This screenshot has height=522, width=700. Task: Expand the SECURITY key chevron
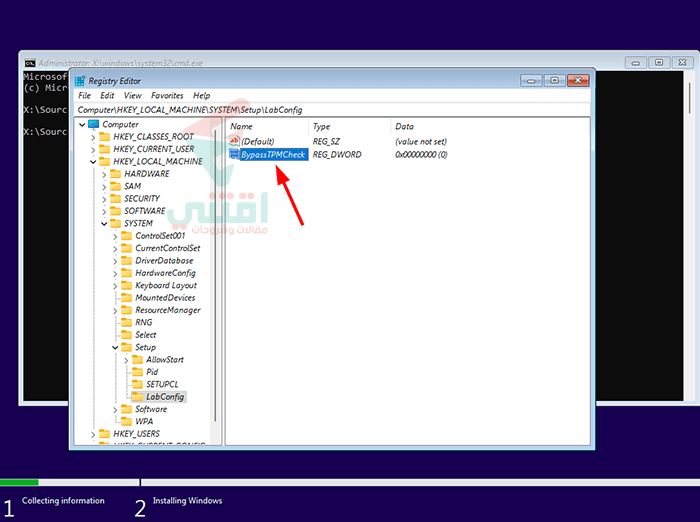pyautogui.click(x=104, y=199)
